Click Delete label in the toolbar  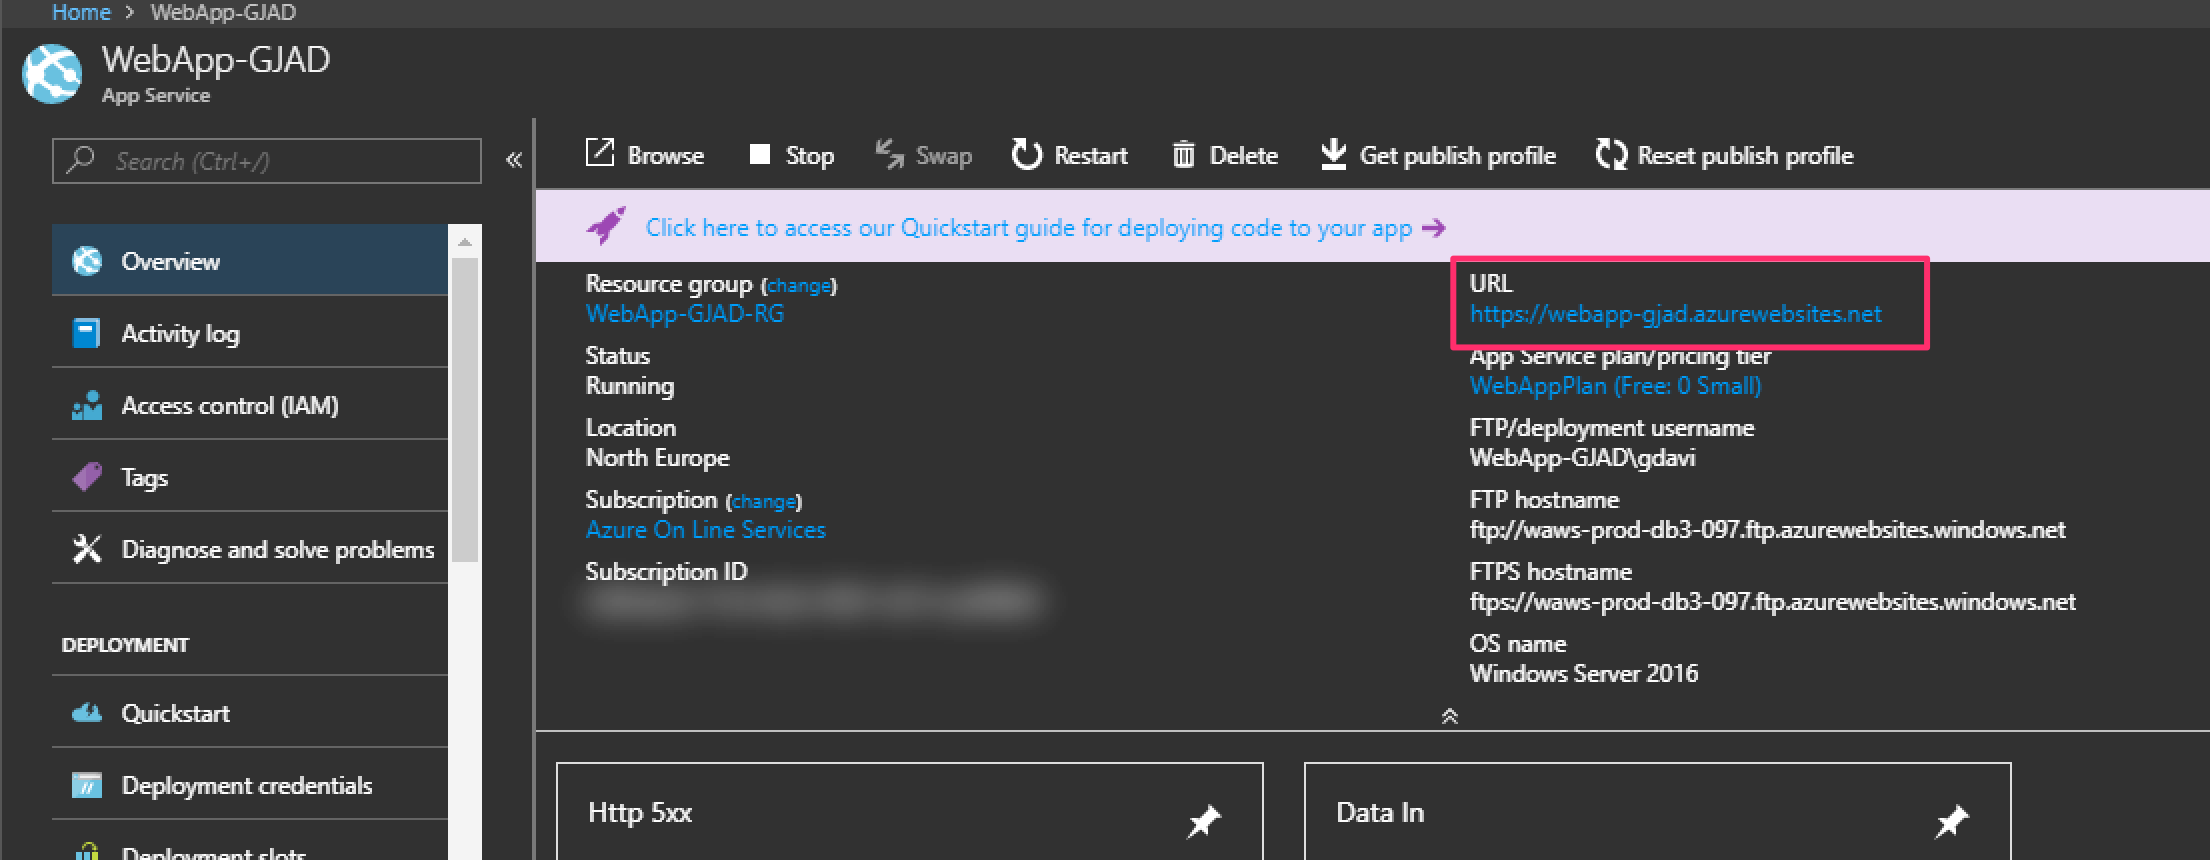(x=1243, y=156)
